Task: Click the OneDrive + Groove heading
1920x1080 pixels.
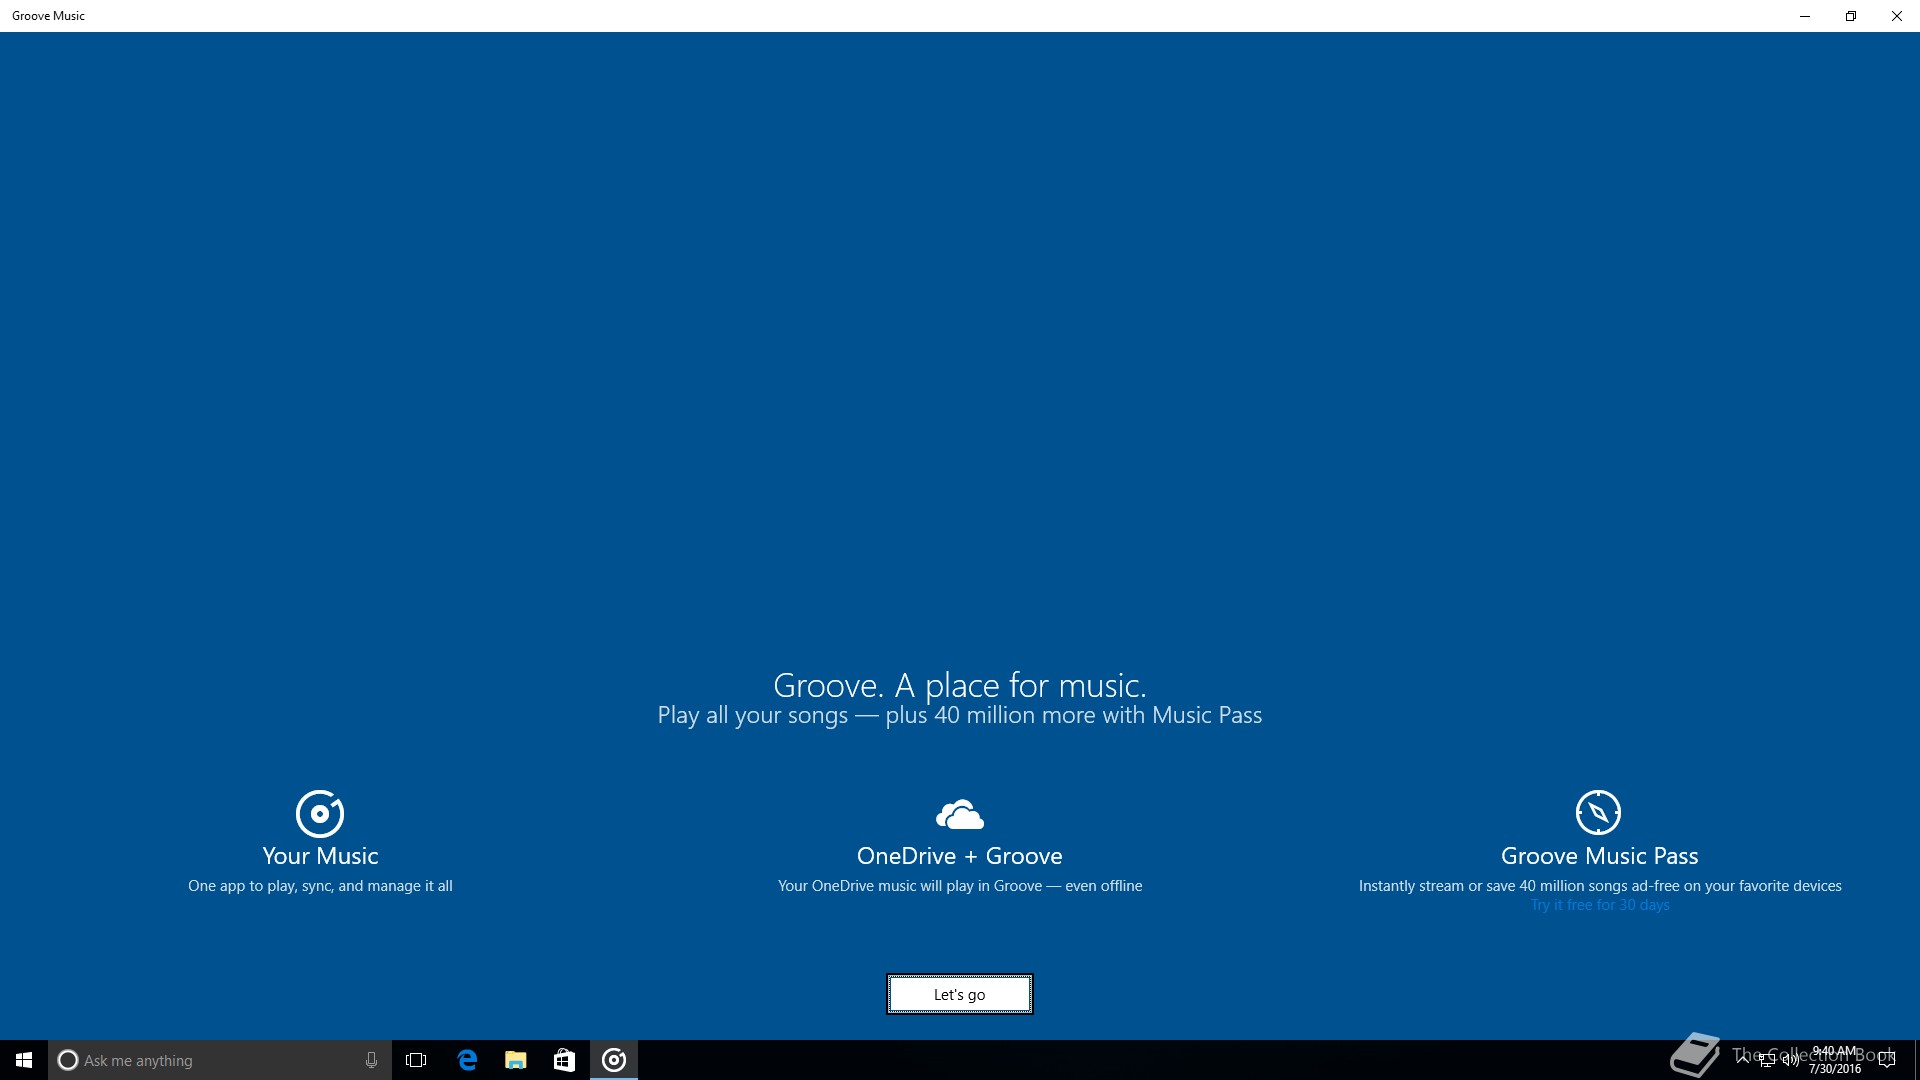Action: coord(959,856)
